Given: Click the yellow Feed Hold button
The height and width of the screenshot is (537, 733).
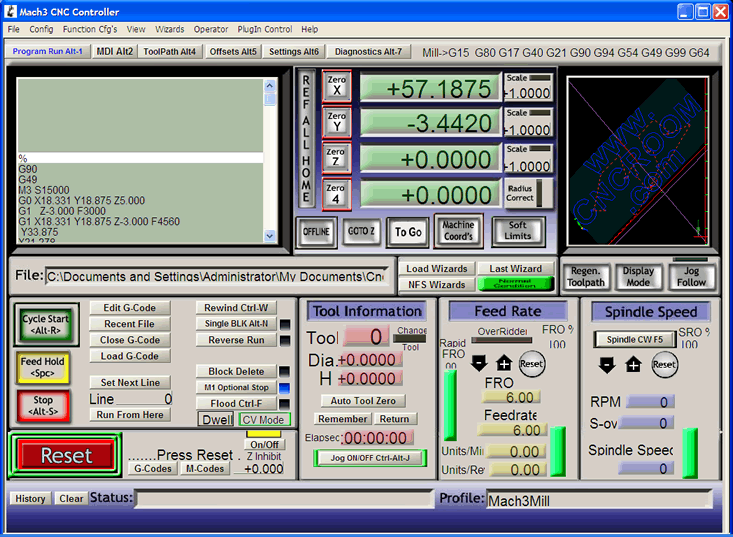Looking at the screenshot, I should [43, 367].
